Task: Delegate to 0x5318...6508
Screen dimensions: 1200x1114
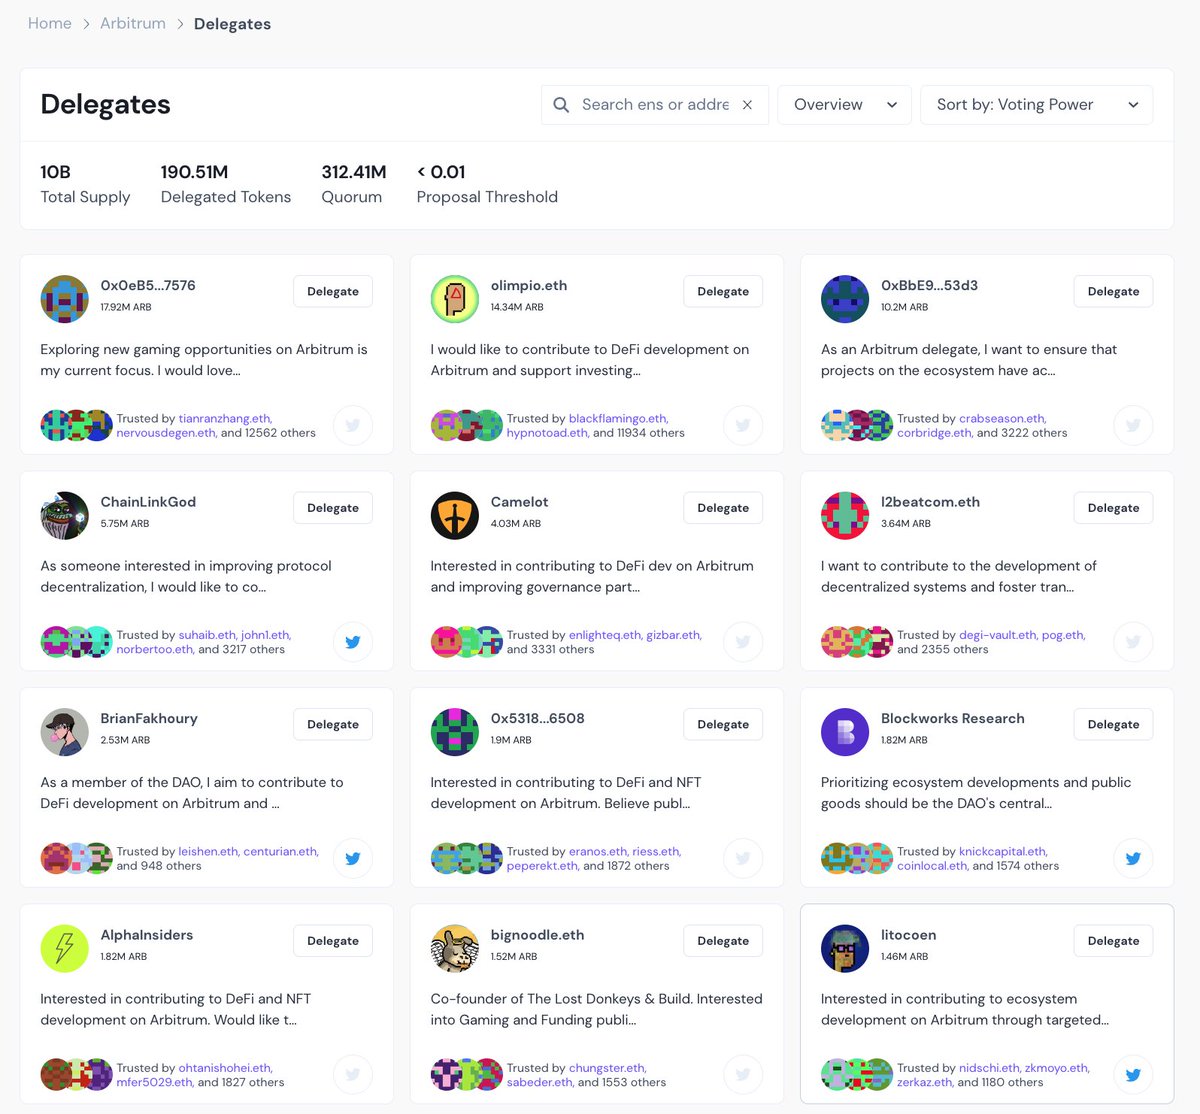Action: click(723, 724)
